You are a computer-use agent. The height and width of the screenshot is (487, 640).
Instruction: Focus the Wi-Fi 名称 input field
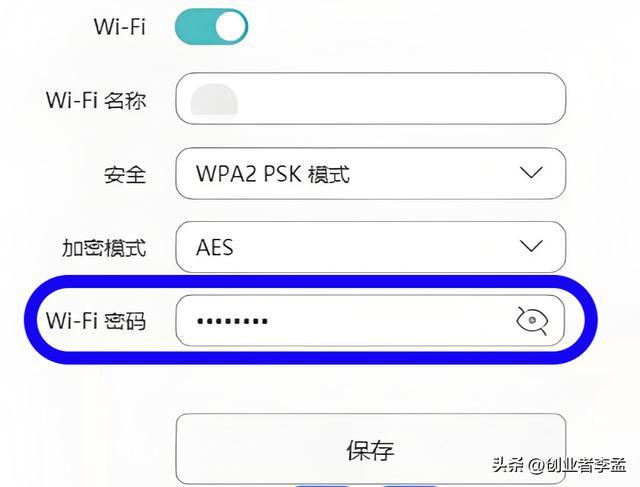371,98
